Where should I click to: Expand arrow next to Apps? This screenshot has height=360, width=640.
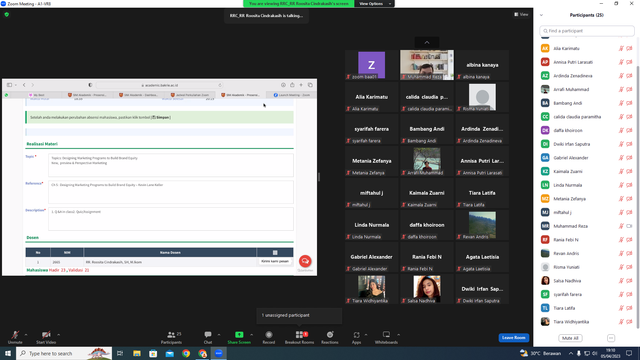tap(366, 335)
